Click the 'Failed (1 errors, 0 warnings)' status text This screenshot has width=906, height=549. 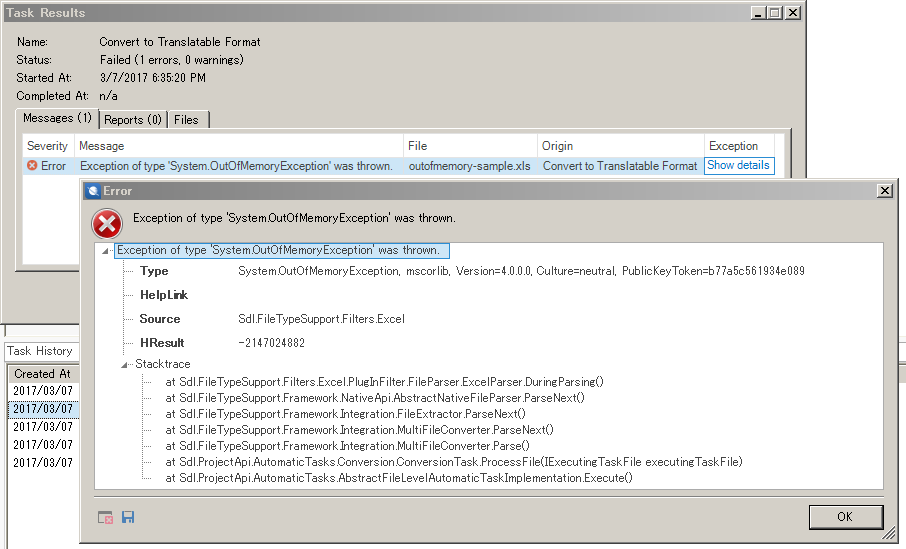tap(172, 60)
